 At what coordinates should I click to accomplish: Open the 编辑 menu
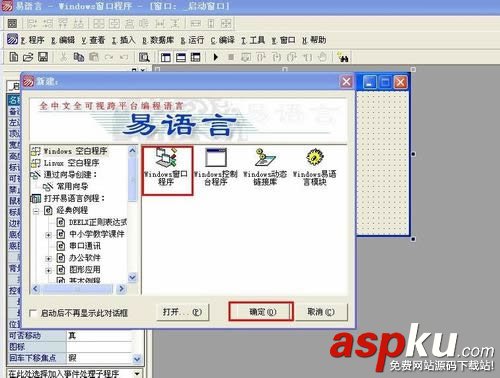63,40
